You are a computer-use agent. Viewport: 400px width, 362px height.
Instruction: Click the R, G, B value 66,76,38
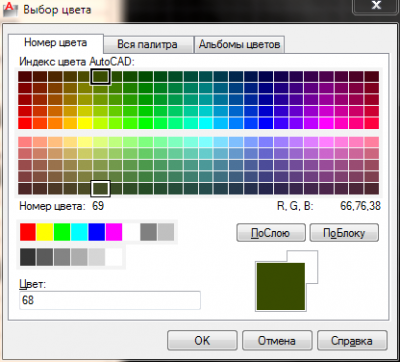pyautogui.click(x=360, y=206)
